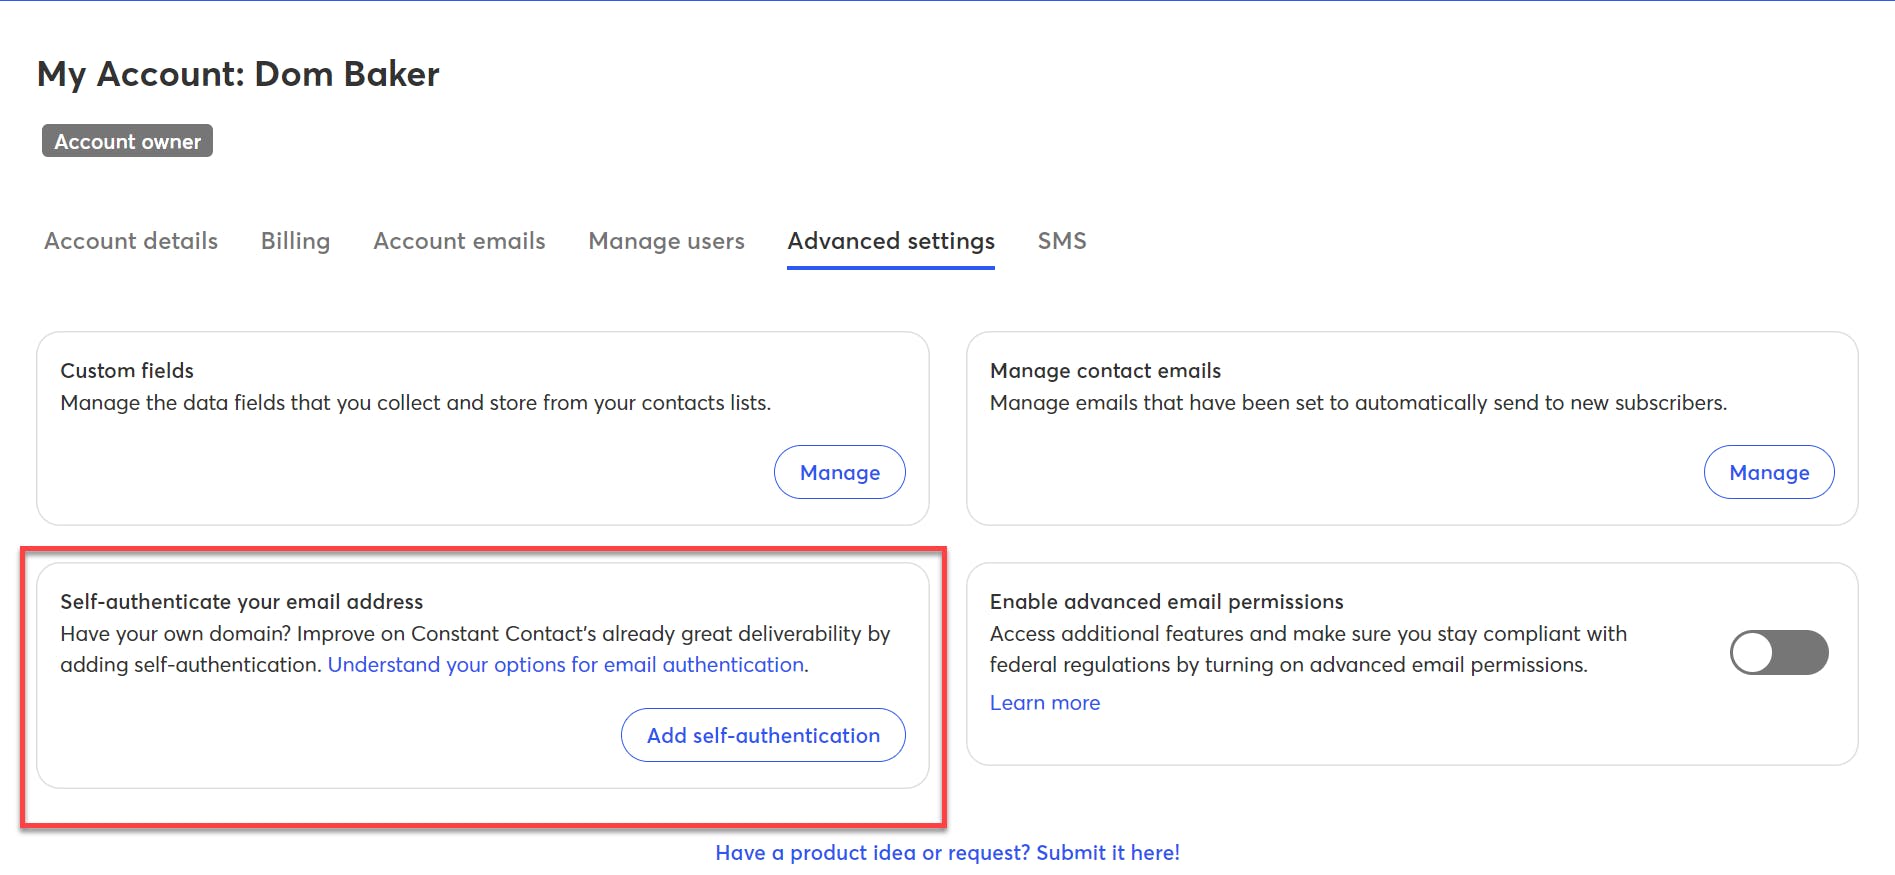Click the Account owner badge
Screen dimensions: 1895x875
(x=127, y=141)
